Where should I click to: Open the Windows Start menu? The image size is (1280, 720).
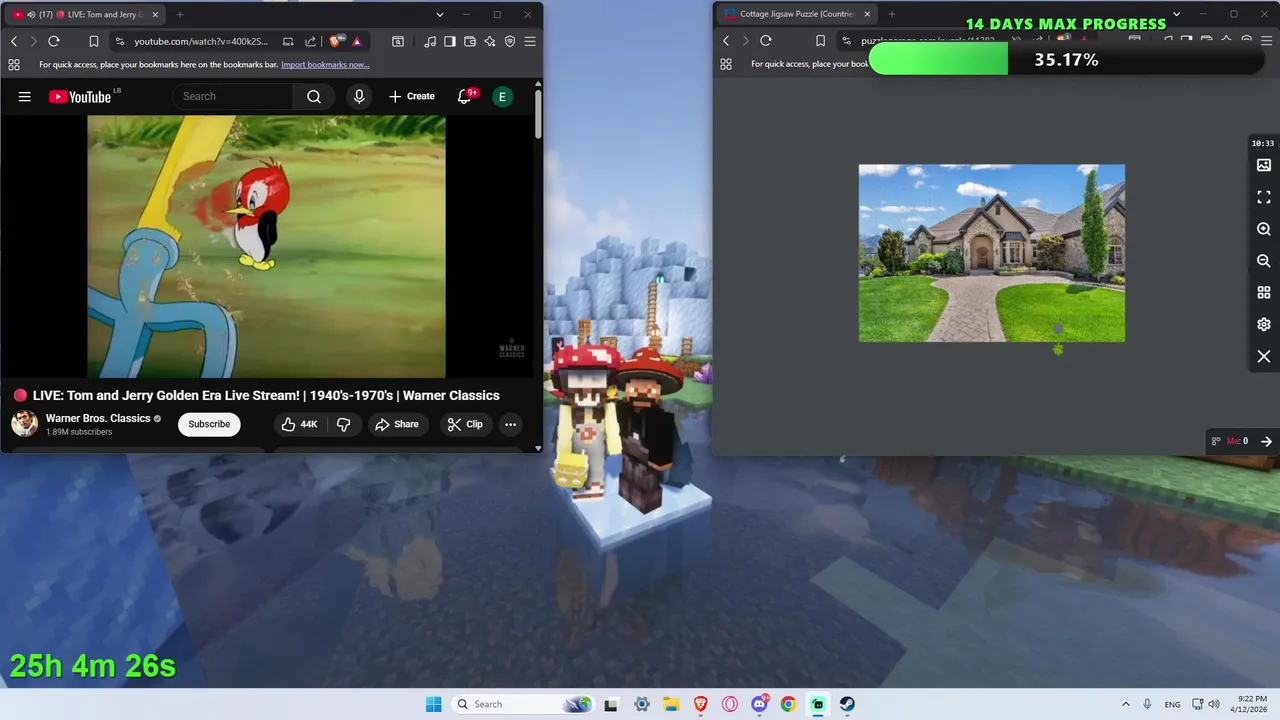pyautogui.click(x=433, y=704)
